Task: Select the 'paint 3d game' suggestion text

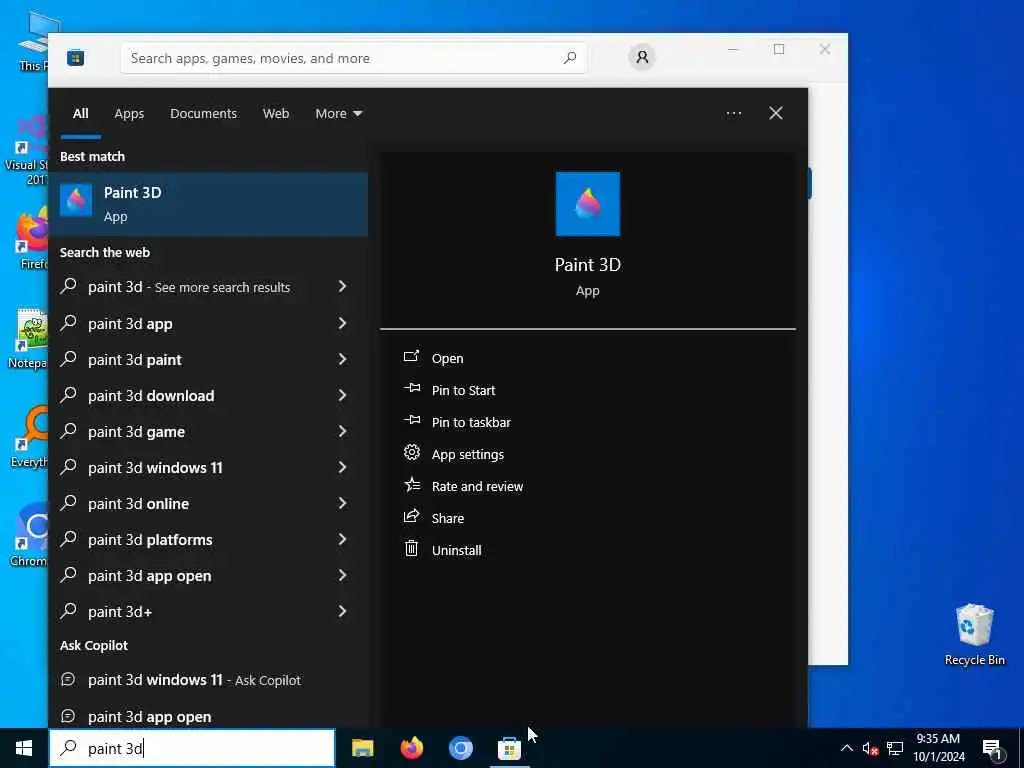Action: 136,432
